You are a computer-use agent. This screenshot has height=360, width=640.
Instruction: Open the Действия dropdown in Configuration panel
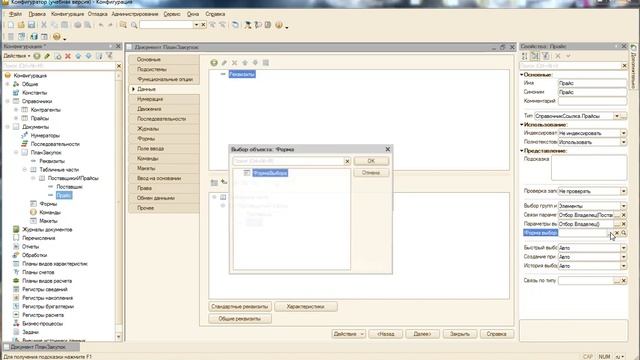coord(17,56)
